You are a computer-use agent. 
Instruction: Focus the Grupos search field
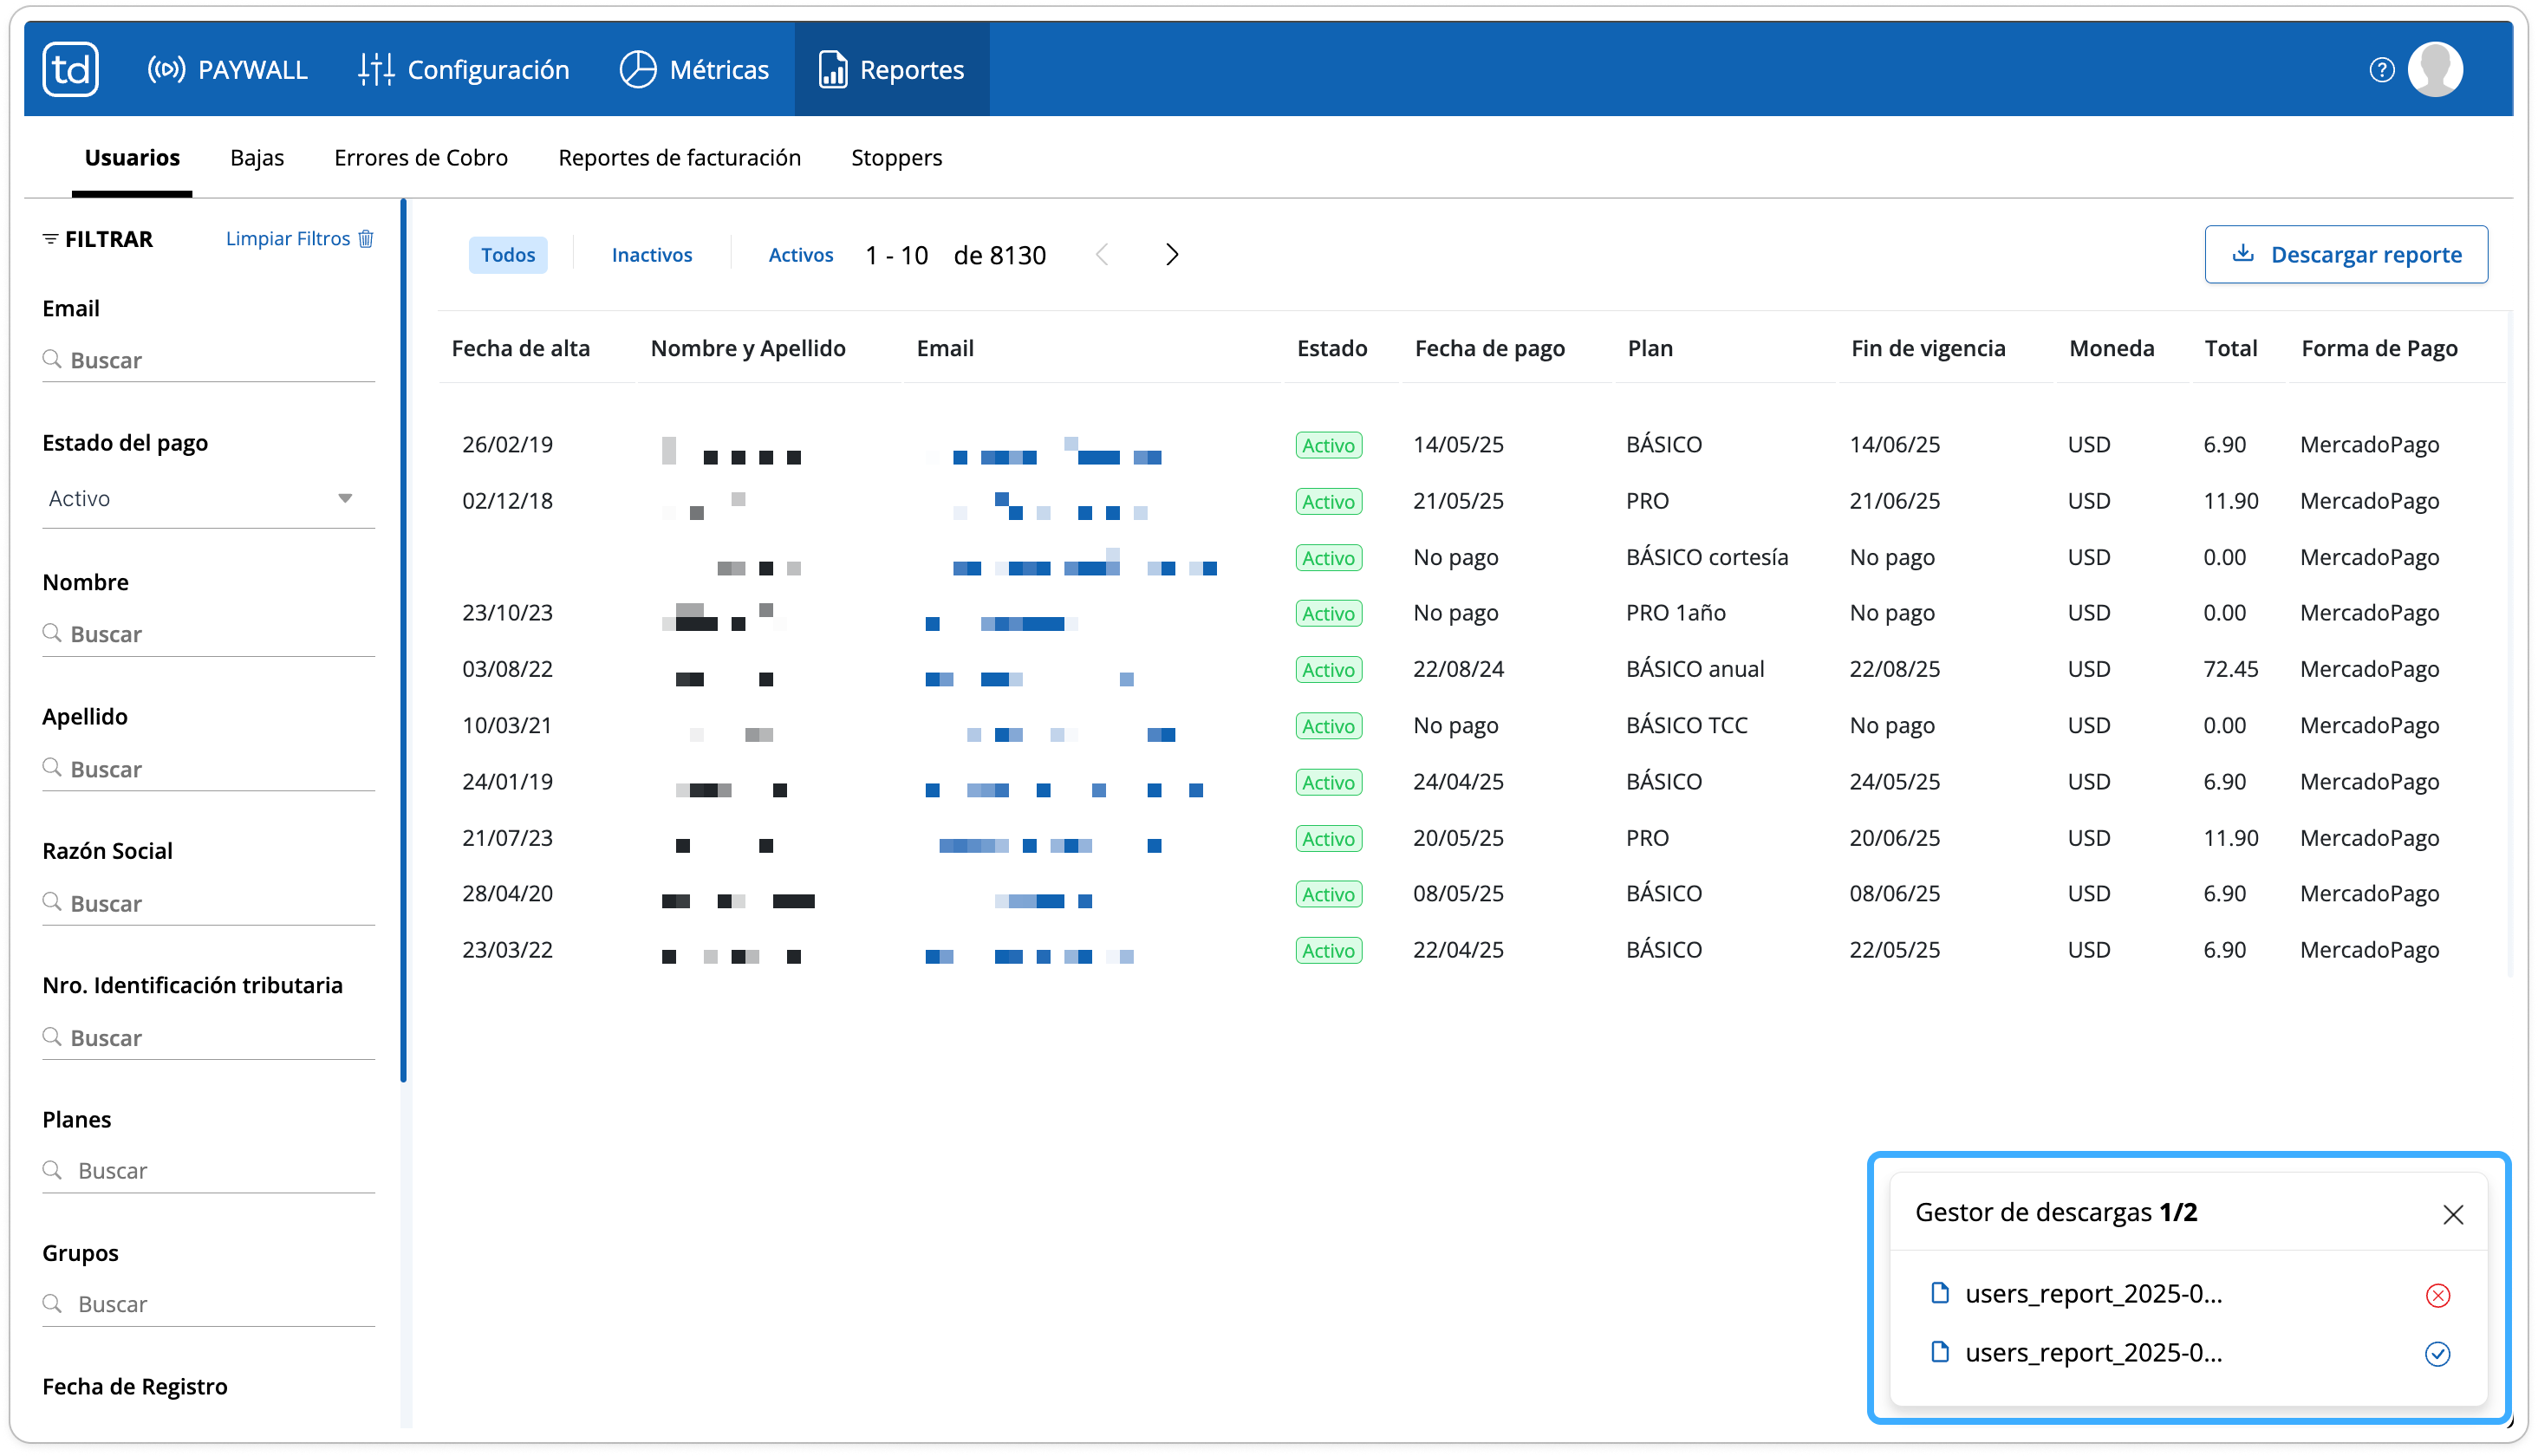[x=208, y=1304]
